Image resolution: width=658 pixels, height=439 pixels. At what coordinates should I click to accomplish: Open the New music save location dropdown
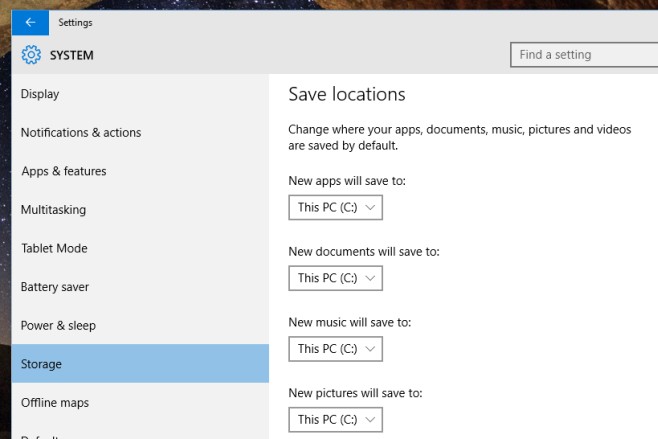335,349
